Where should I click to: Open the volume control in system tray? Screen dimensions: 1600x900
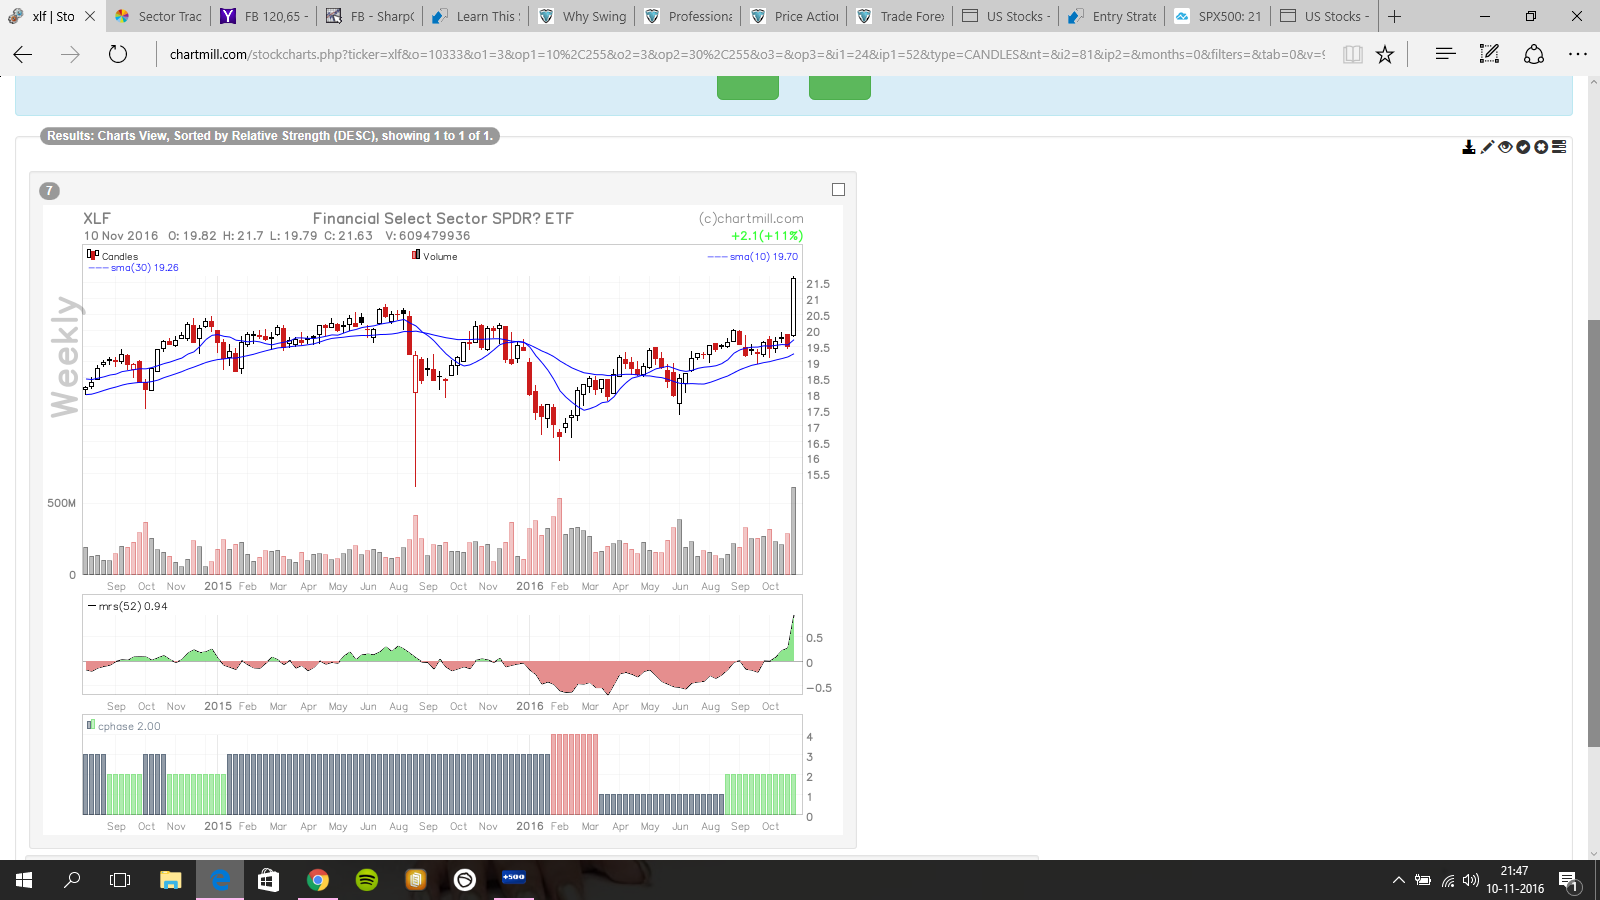(x=1470, y=880)
